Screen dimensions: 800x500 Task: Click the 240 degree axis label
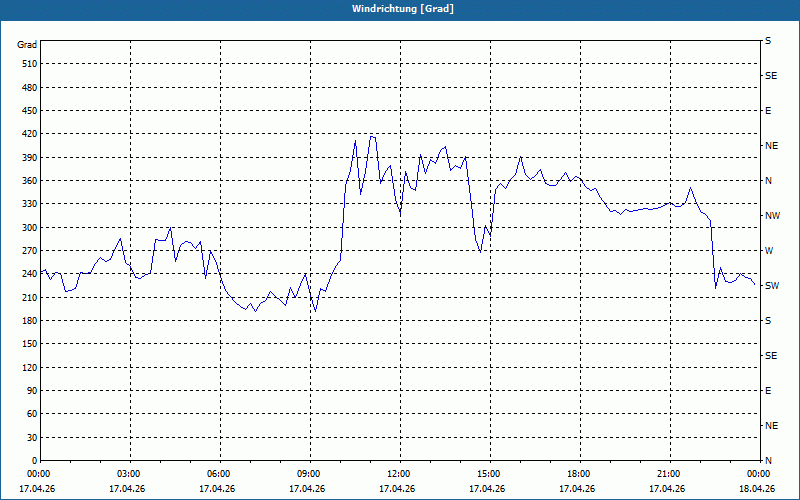(30, 273)
